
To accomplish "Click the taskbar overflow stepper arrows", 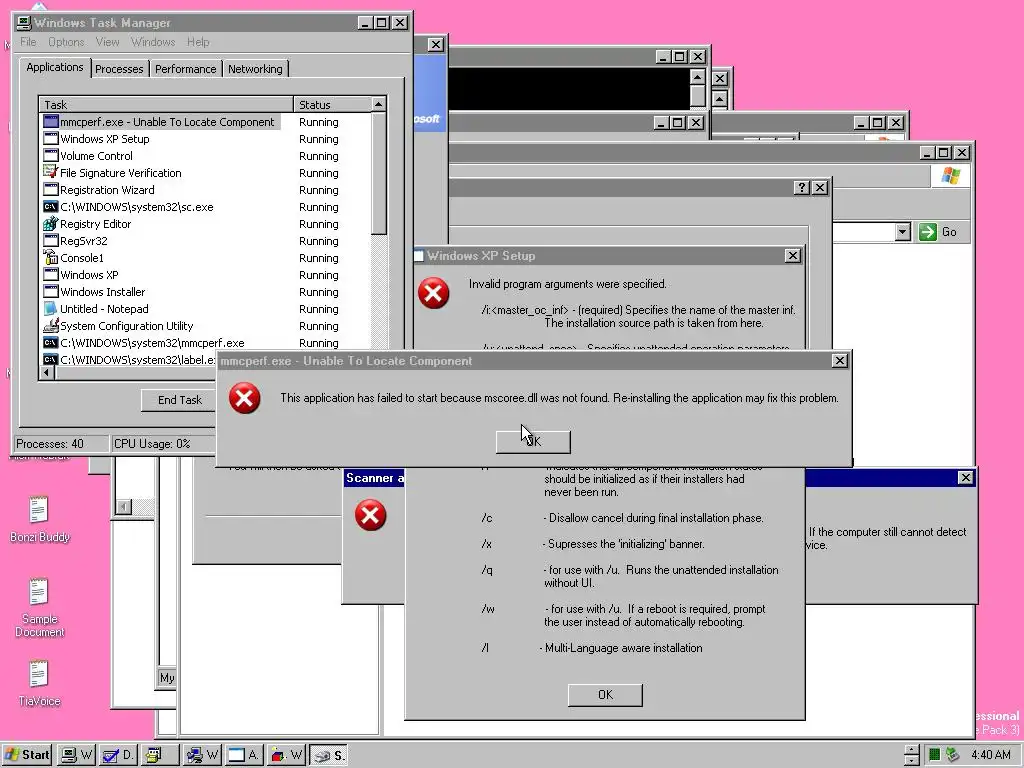I will point(912,755).
